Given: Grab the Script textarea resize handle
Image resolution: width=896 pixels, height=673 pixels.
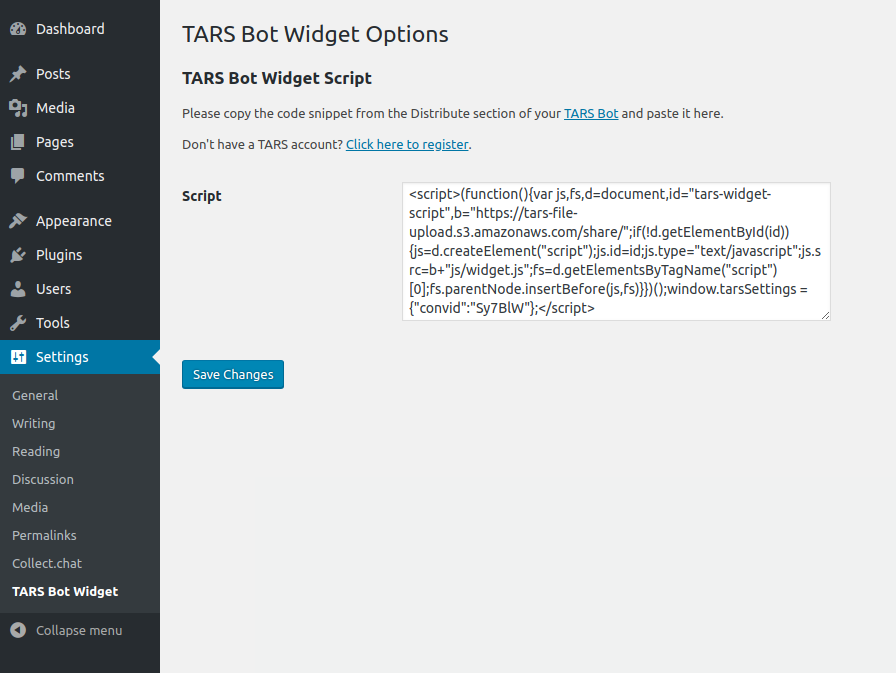Looking at the screenshot, I should click(825, 316).
